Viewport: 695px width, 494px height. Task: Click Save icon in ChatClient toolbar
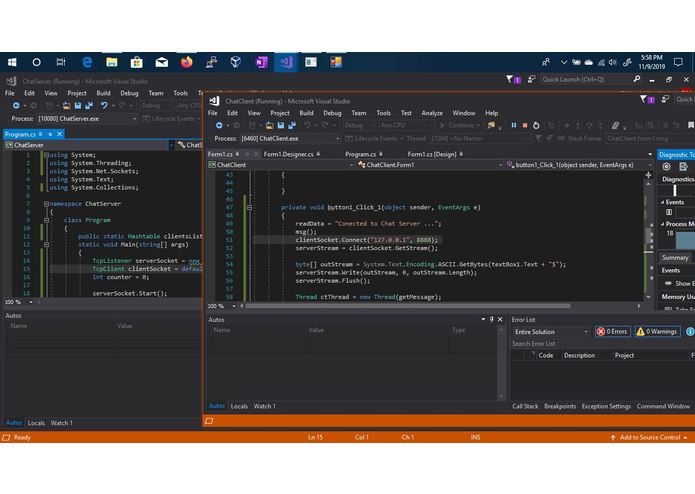(x=281, y=125)
